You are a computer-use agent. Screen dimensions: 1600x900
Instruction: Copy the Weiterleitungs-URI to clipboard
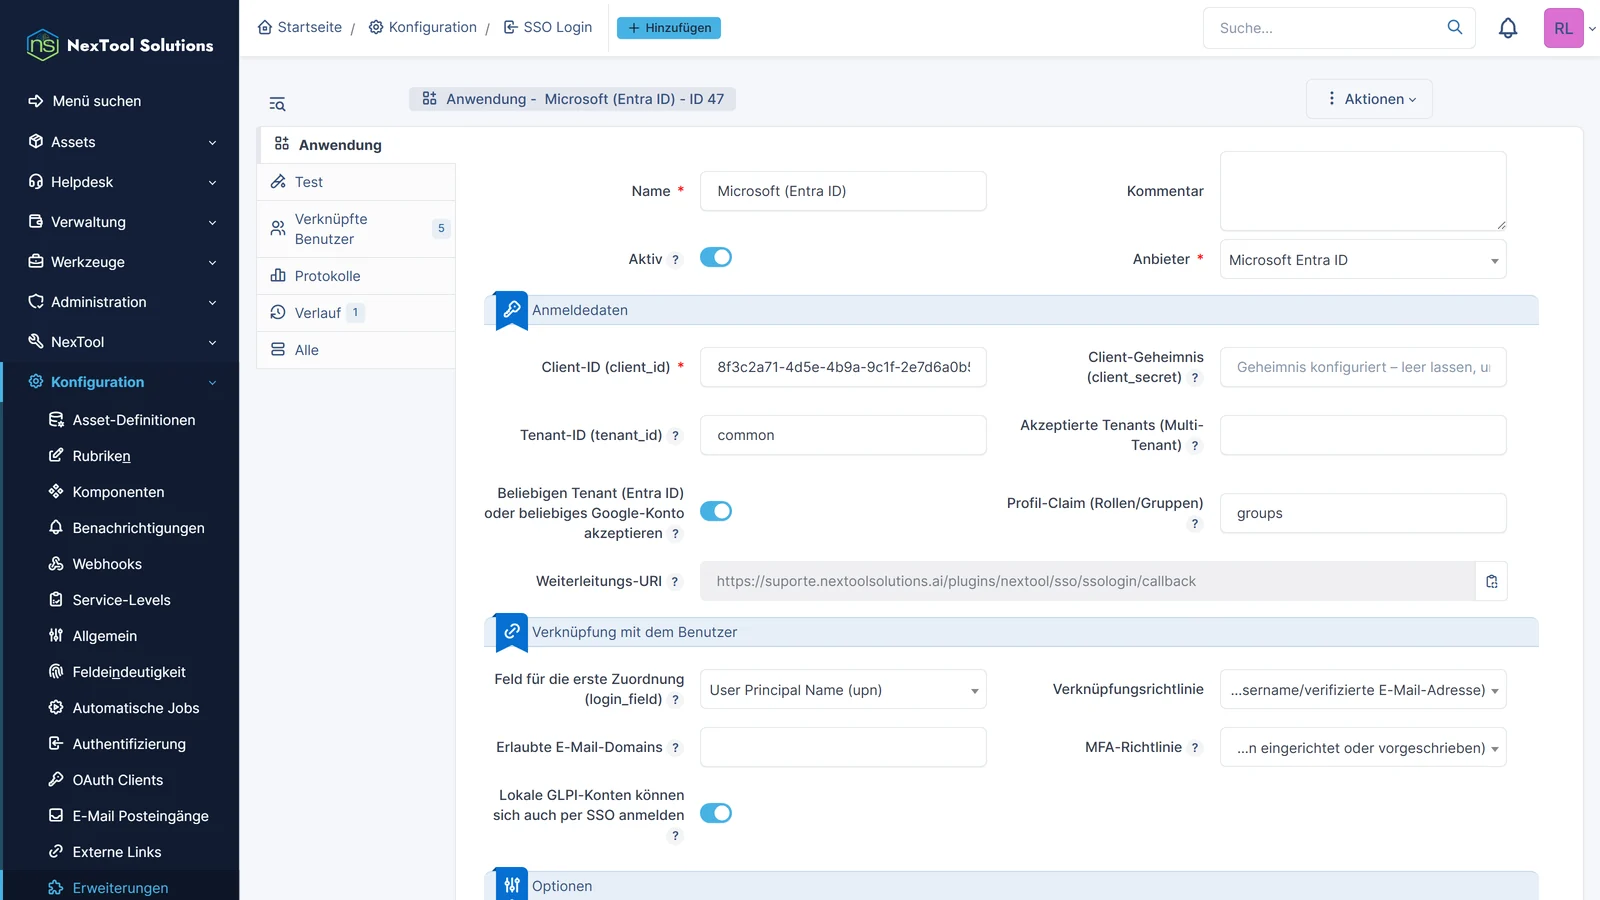pos(1491,581)
